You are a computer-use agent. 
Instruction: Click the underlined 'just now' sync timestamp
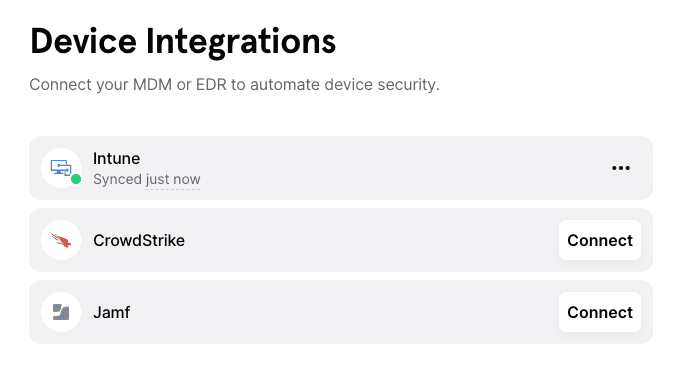click(173, 179)
